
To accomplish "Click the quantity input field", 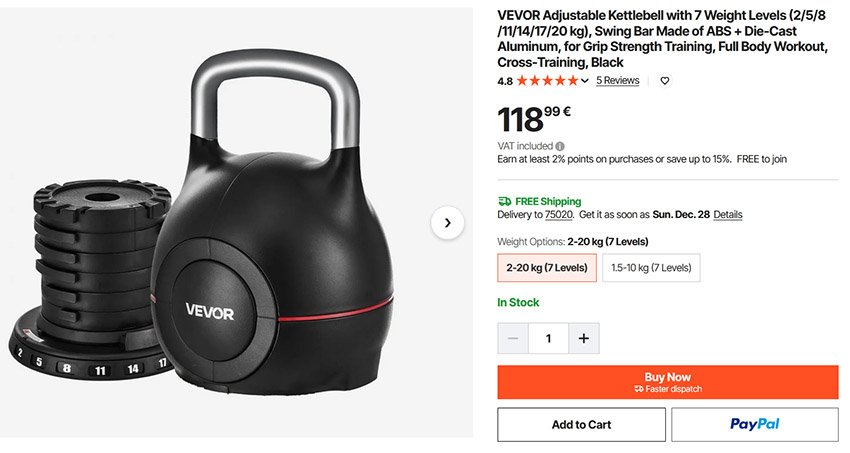I will [548, 339].
